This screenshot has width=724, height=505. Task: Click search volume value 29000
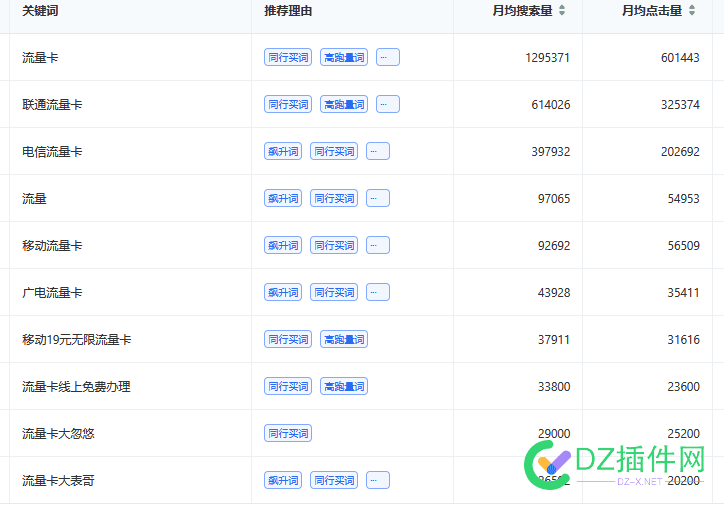tap(554, 434)
